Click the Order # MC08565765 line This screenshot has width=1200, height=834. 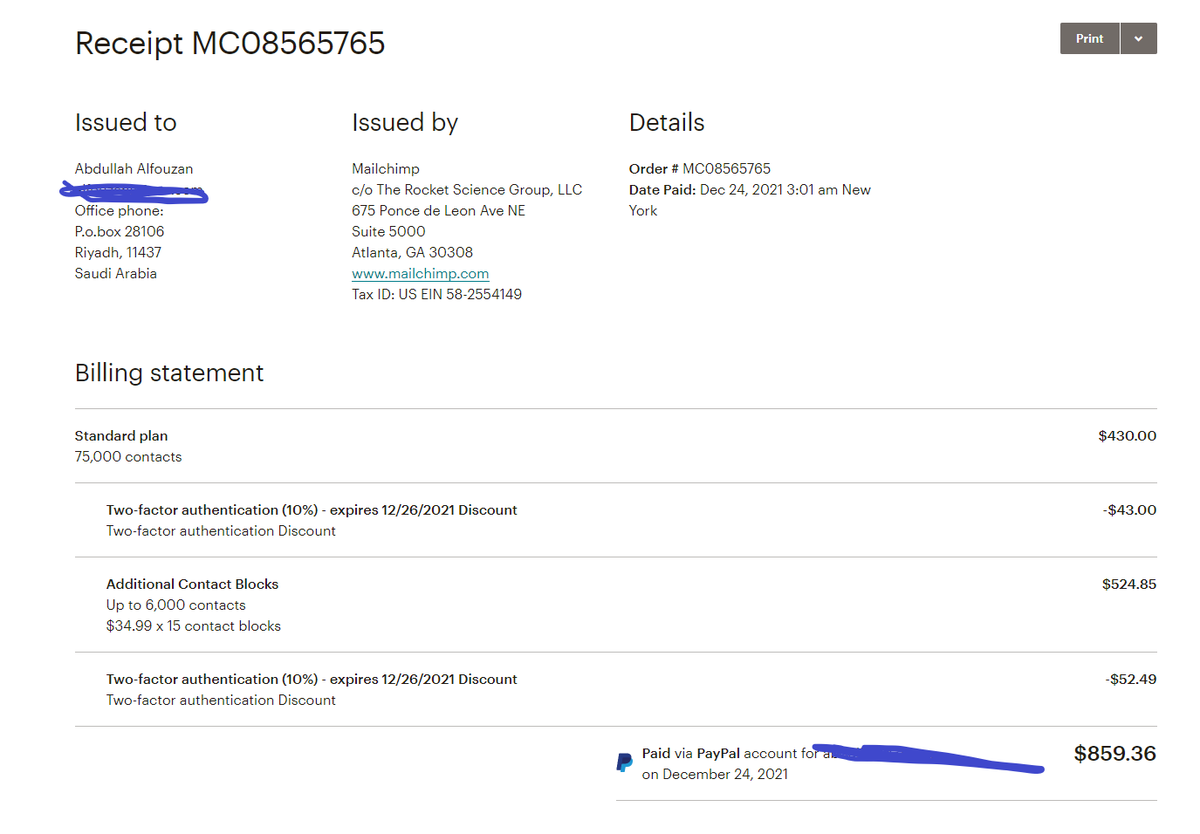[x=700, y=168]
